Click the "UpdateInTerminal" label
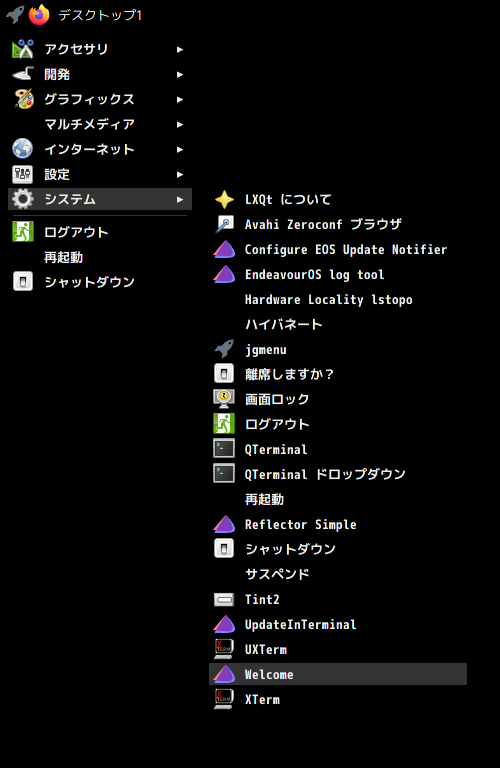Screen dimensions: 500x768 point(301,624)
